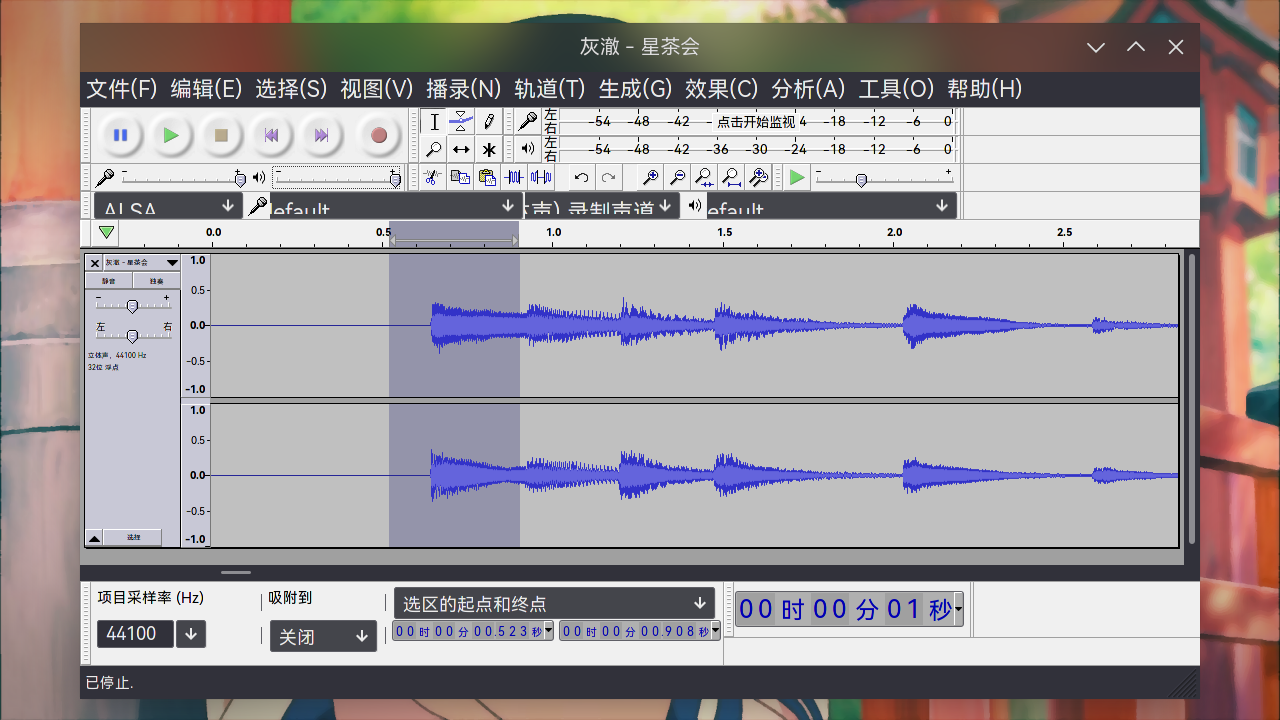
Task: Open the track name dropdown menu
Action: pyautogui.click(x=172, y=263)
